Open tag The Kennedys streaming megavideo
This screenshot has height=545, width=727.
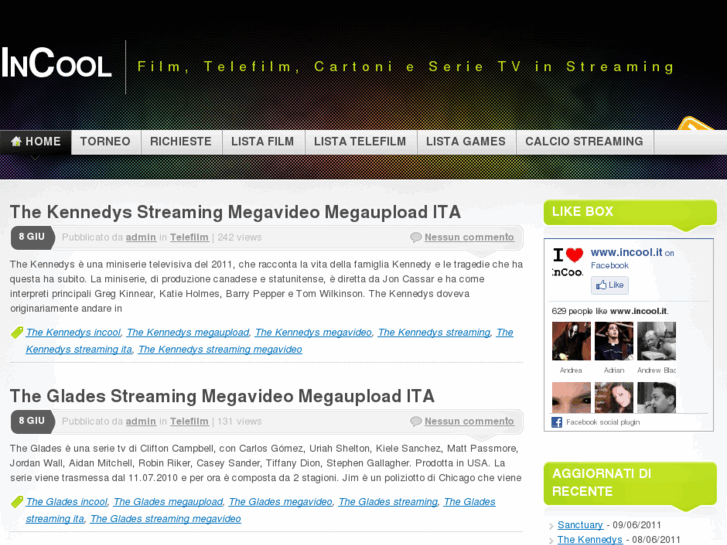[220, 350]
